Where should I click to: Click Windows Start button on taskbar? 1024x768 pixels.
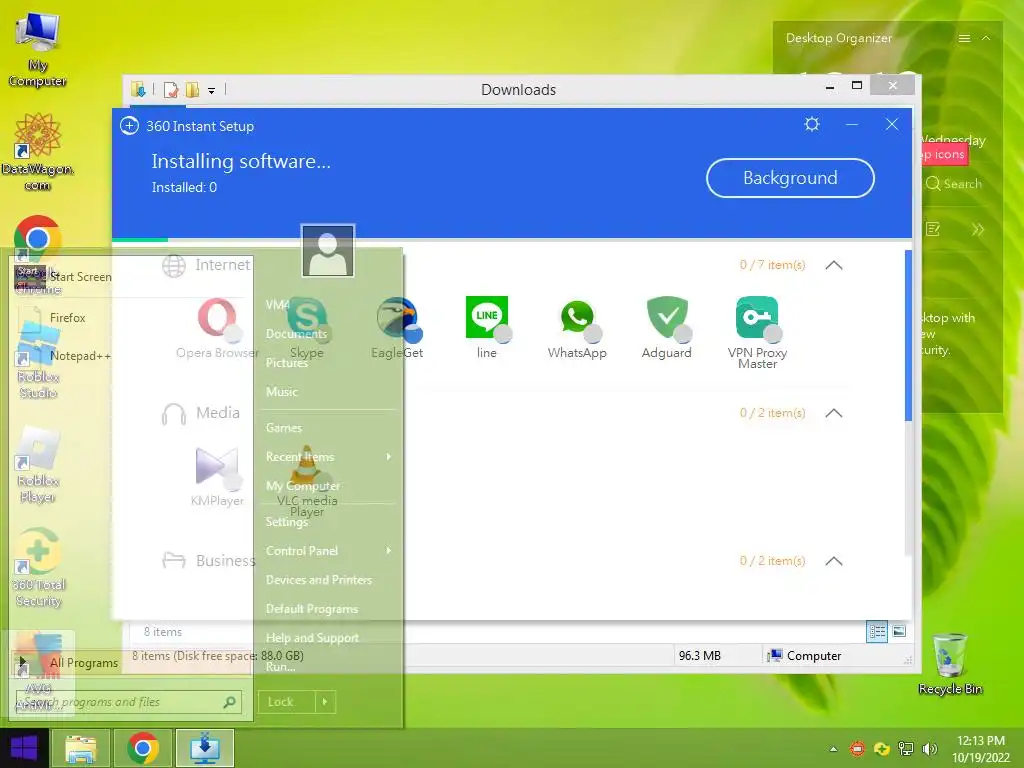click(24, 748)
